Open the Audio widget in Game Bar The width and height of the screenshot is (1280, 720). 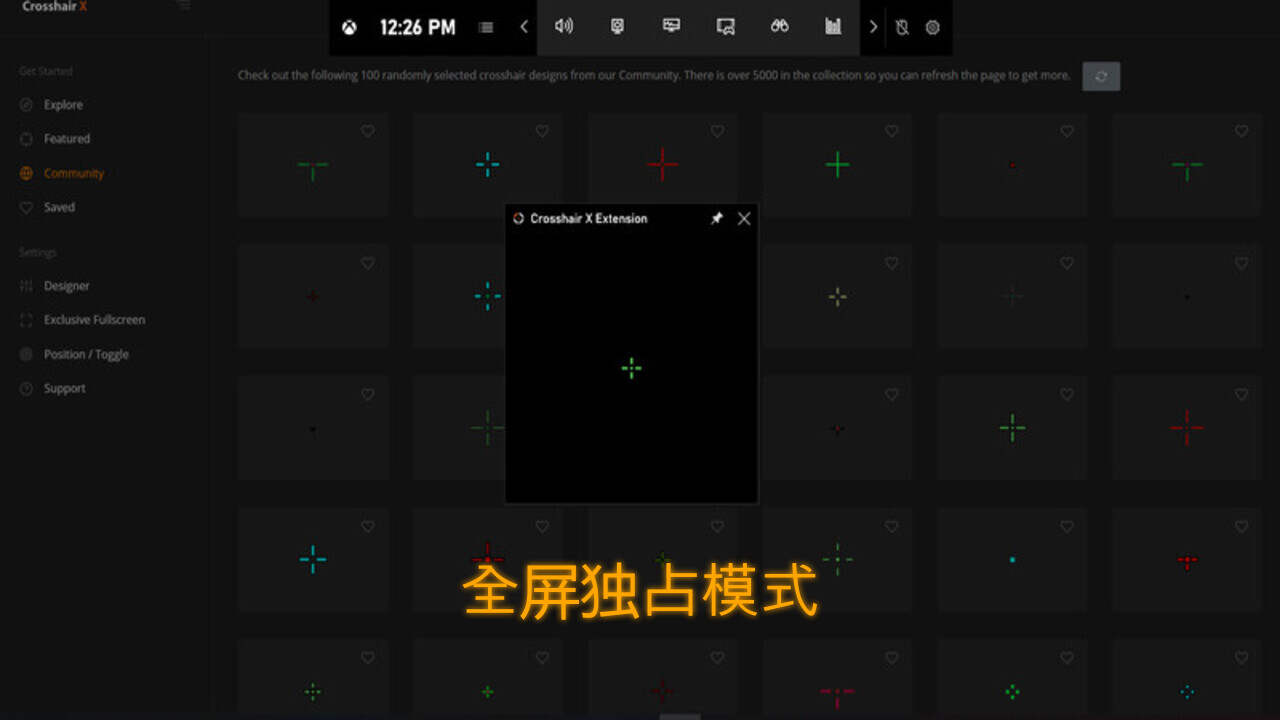564,27
